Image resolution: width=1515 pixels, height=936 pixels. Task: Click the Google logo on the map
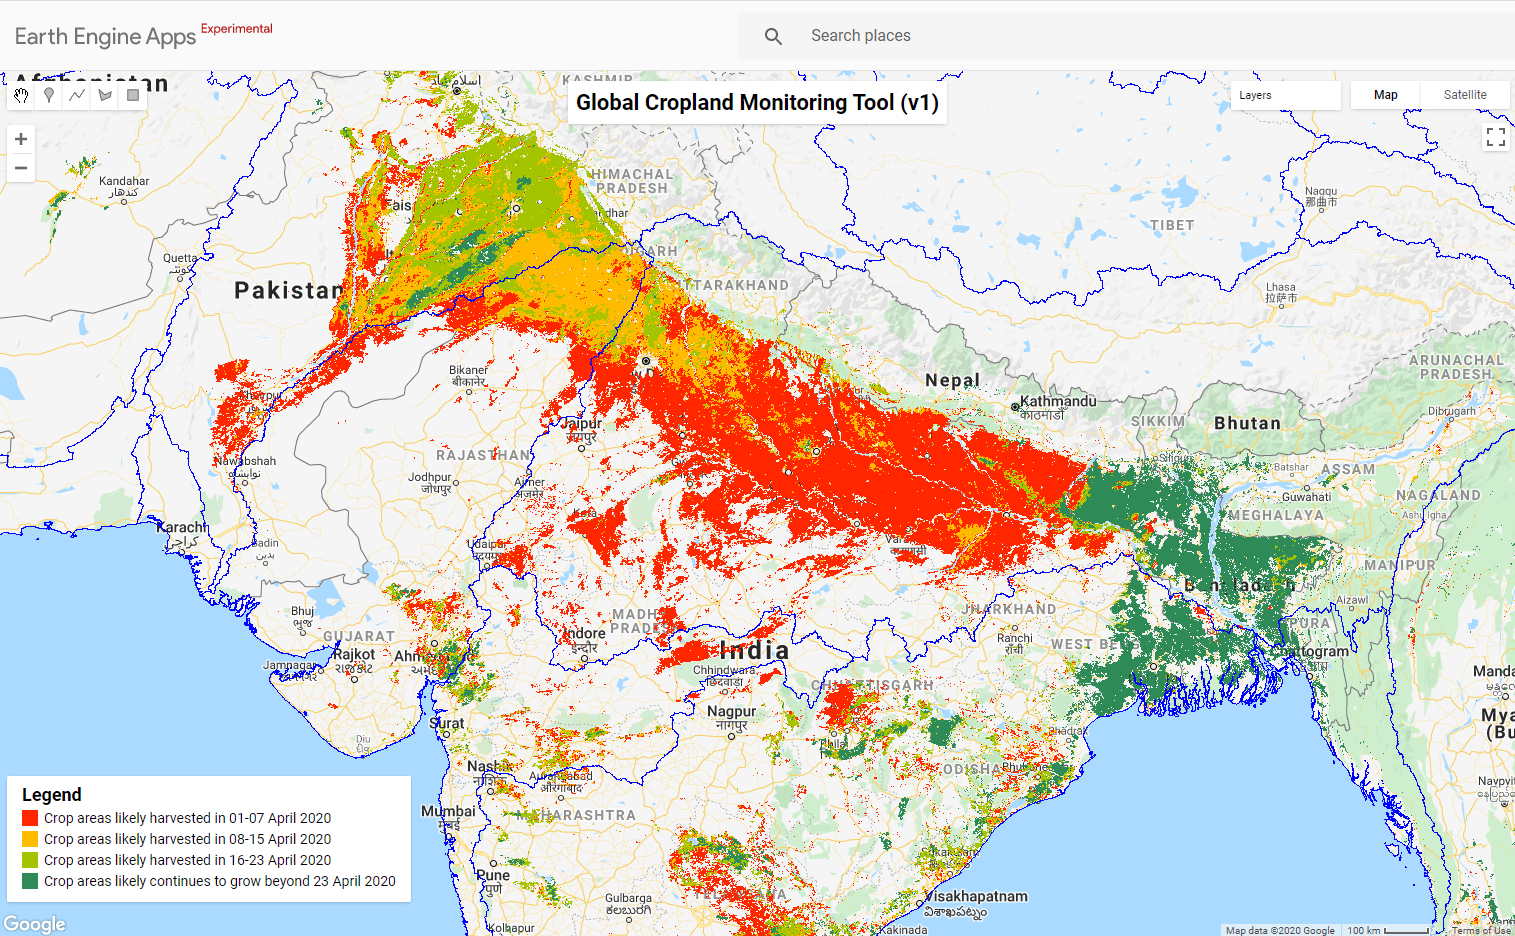tap(34, 923)
